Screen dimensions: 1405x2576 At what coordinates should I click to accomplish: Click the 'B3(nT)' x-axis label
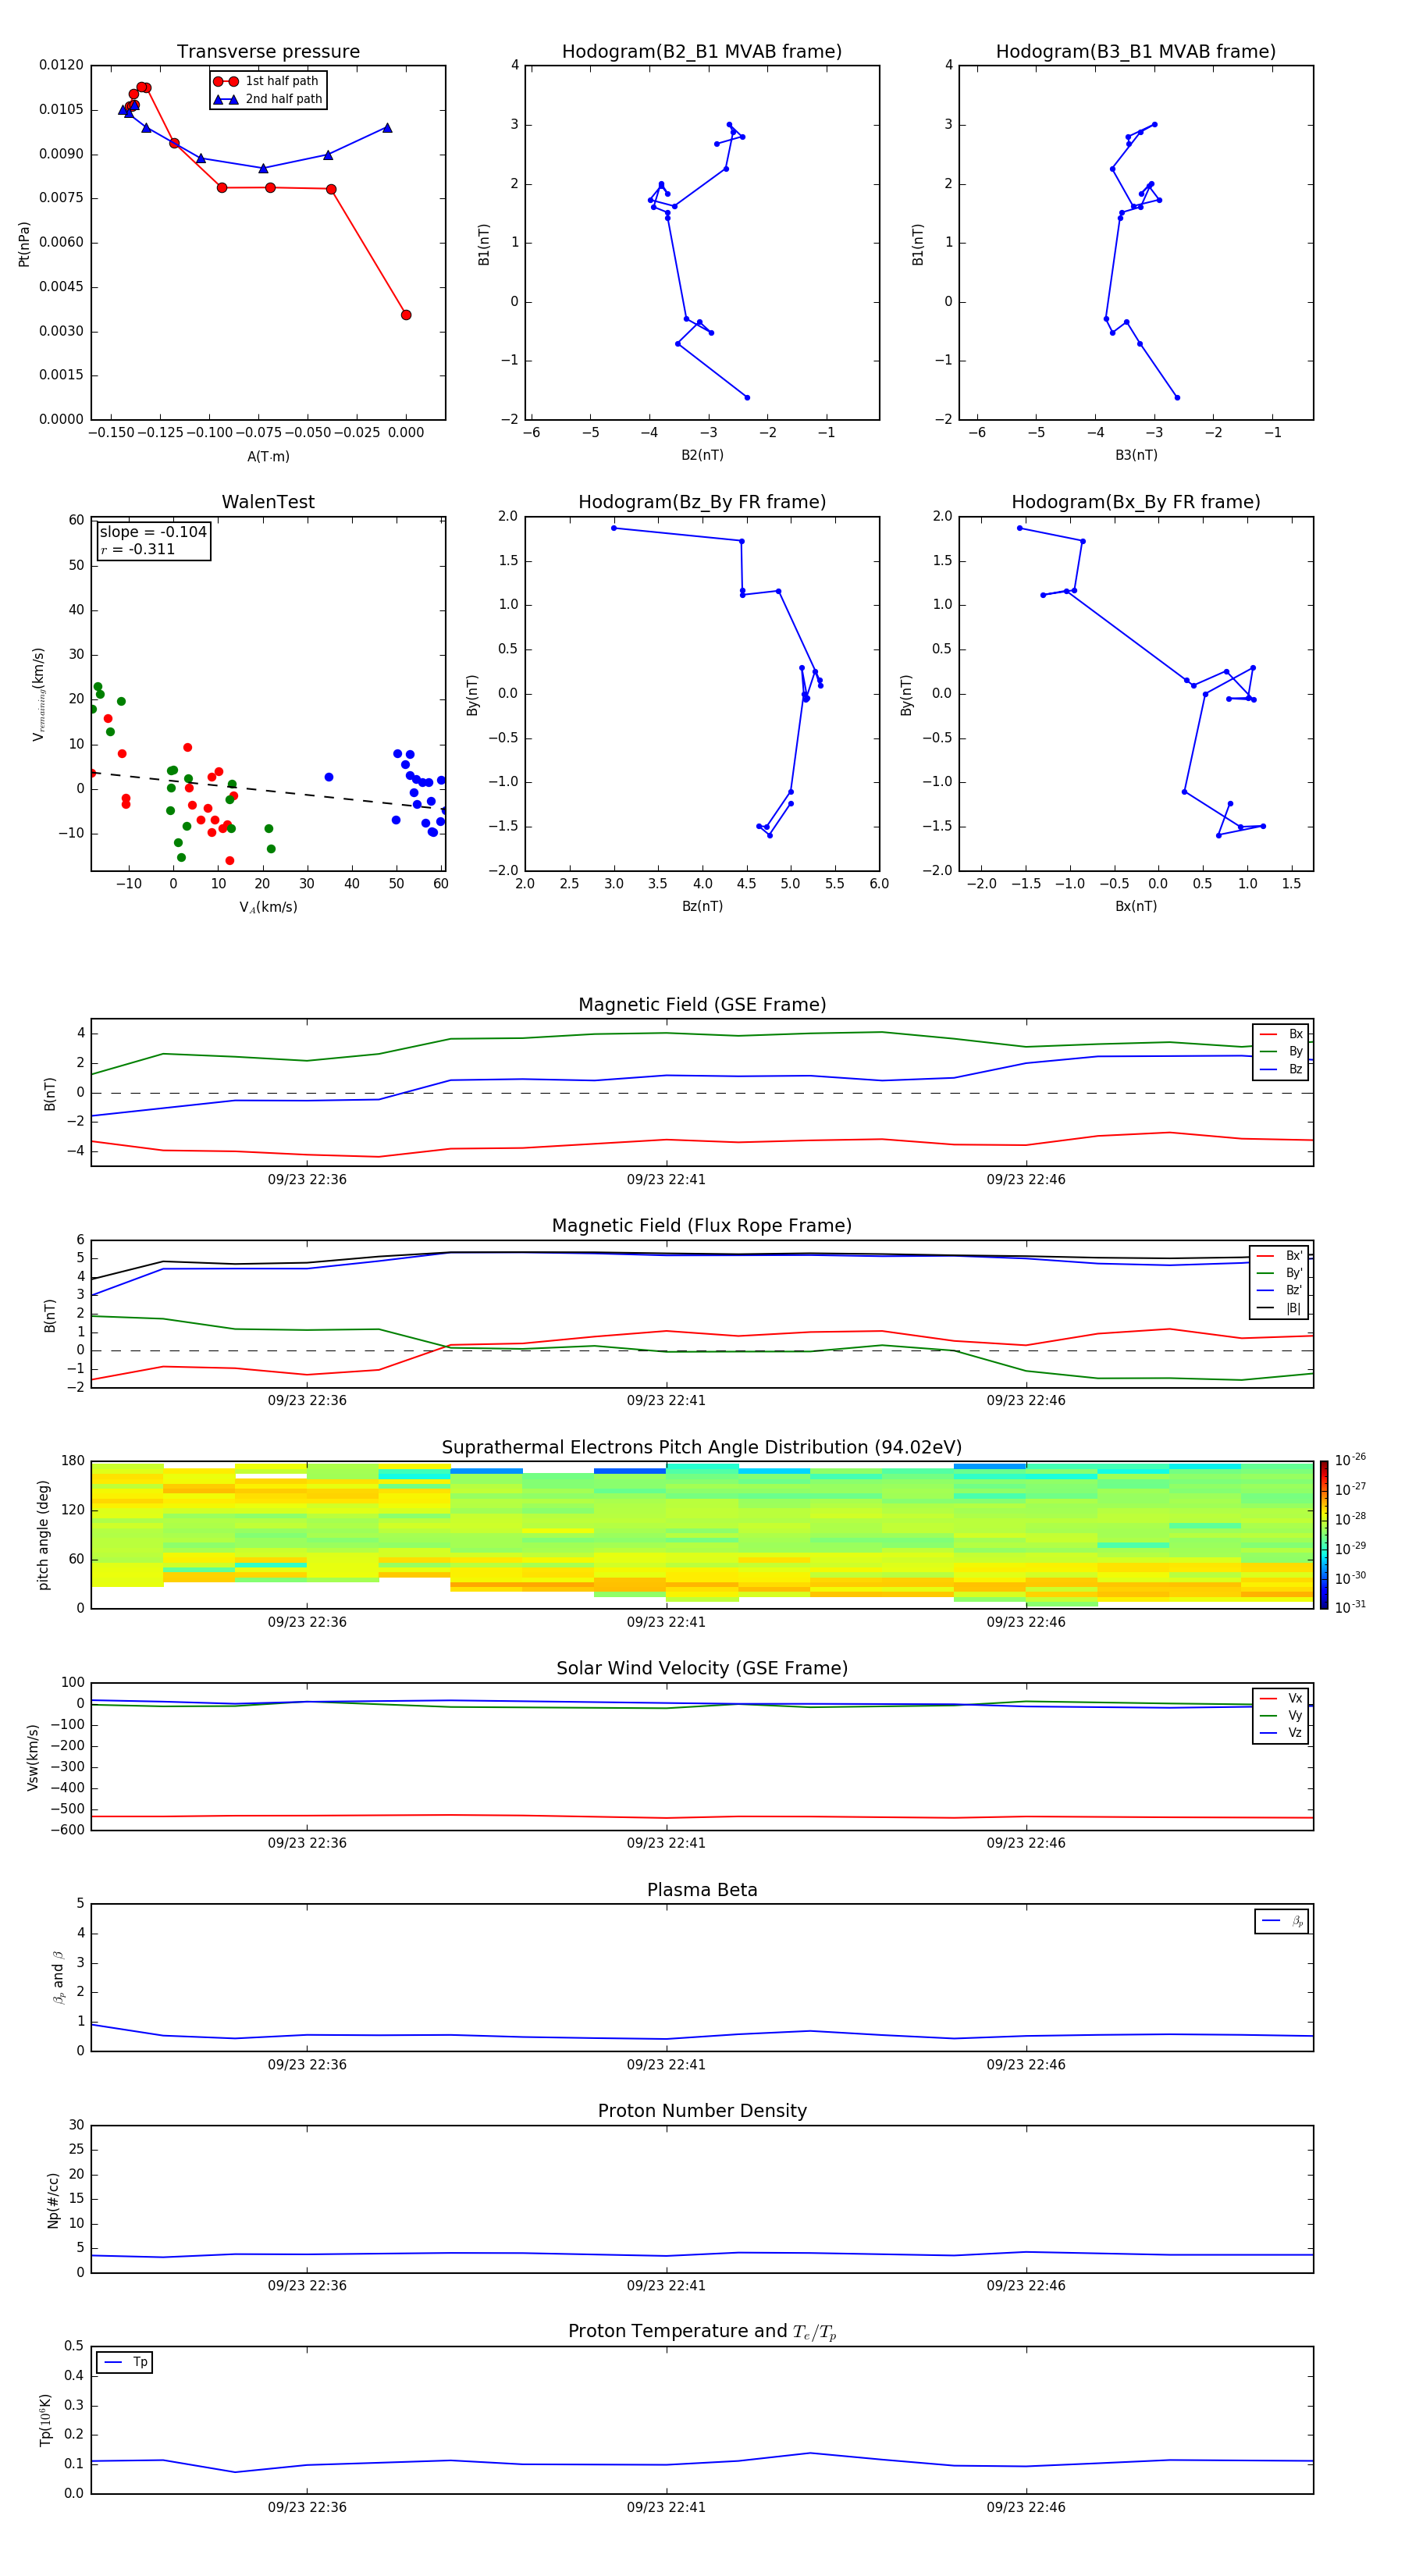click(x=1136, y=455)
